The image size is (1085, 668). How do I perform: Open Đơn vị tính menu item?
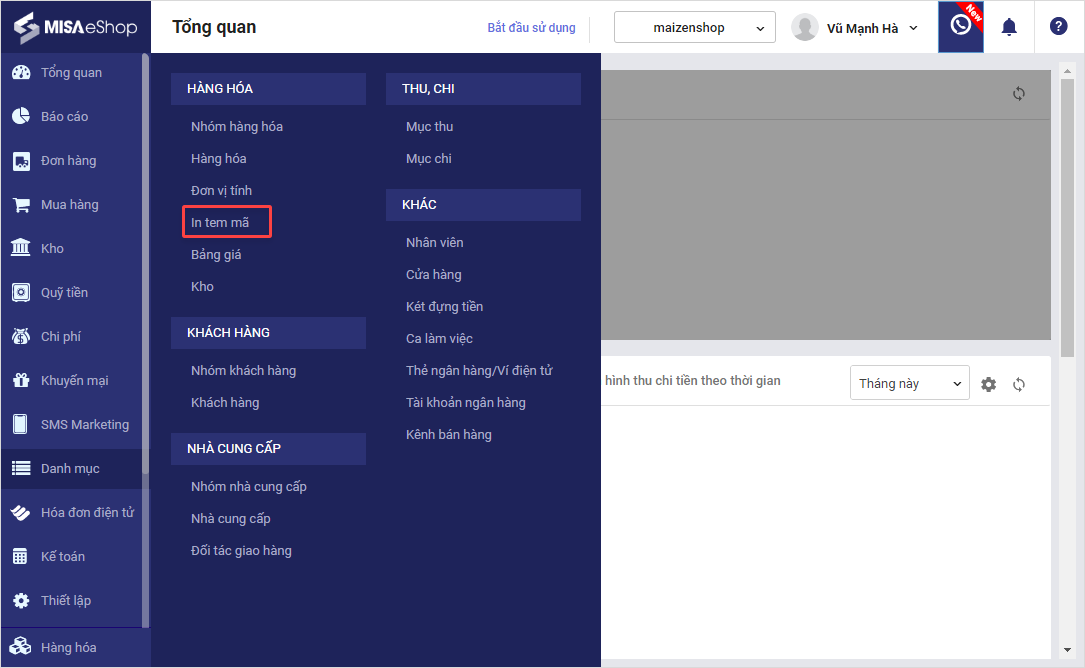point(221,190)
